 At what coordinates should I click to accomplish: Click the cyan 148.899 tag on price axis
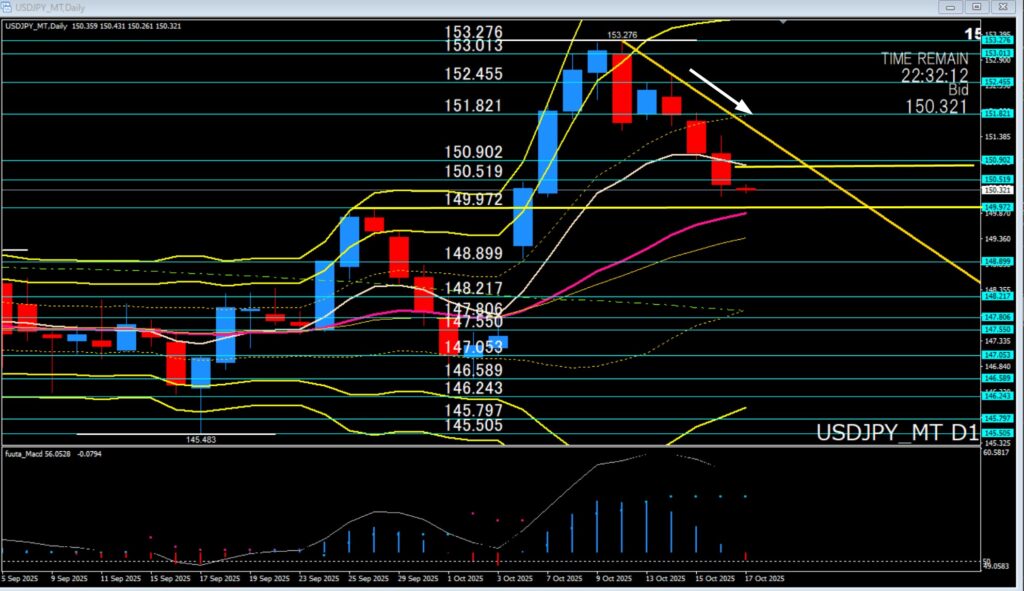coord(1000,262)
